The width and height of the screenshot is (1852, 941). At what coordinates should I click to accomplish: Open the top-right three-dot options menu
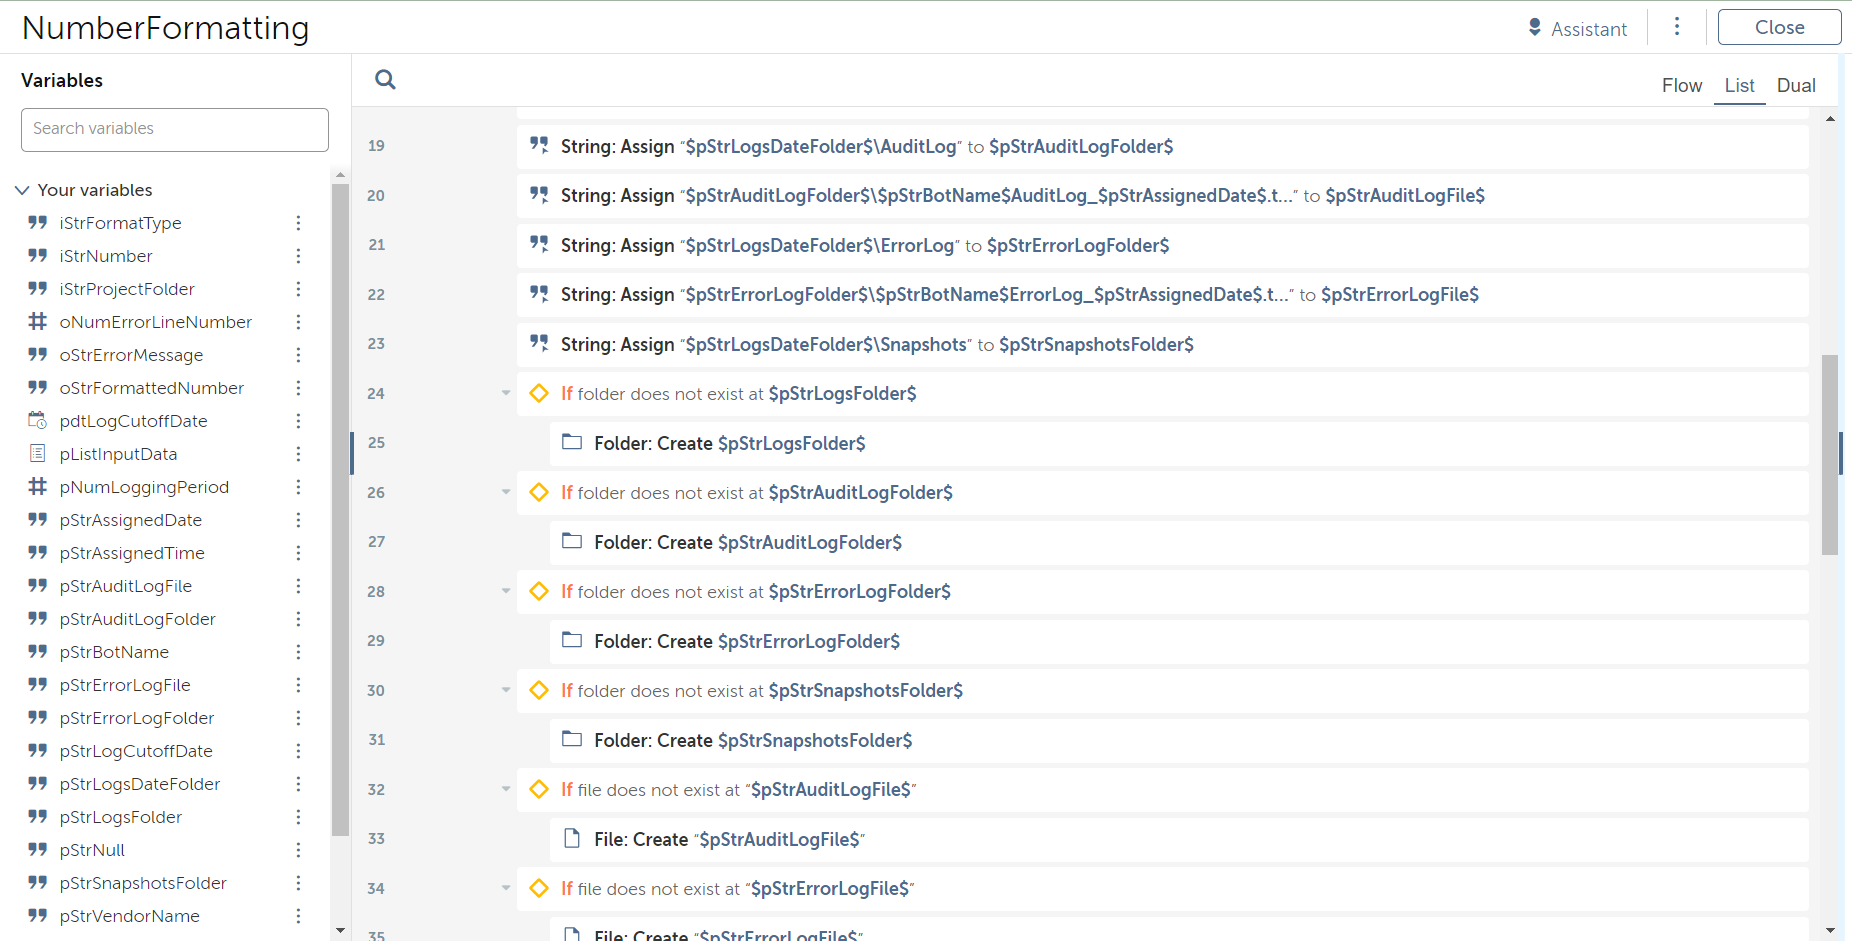coord(1677,27)
